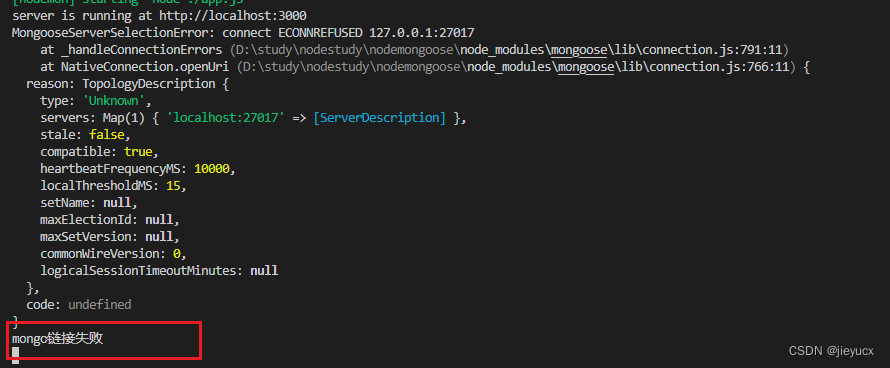Click the type 'Unknown' string value
This screenshot has width=890, height=368.
pos(110,101)
